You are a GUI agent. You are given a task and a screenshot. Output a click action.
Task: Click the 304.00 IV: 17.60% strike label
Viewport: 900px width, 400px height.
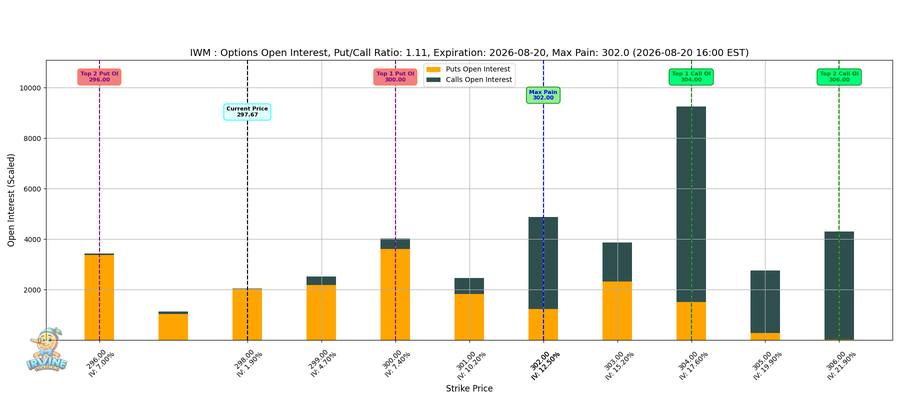[690, 365]
